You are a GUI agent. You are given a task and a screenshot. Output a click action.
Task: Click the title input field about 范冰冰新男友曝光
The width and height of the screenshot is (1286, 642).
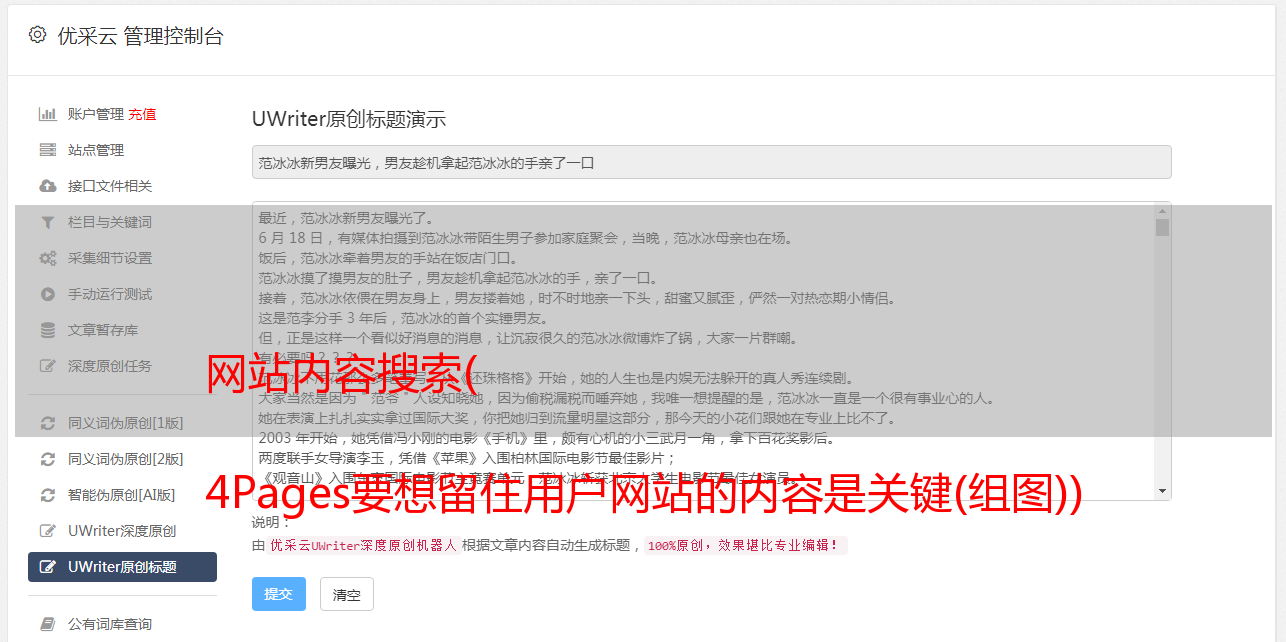coord(711,162)
